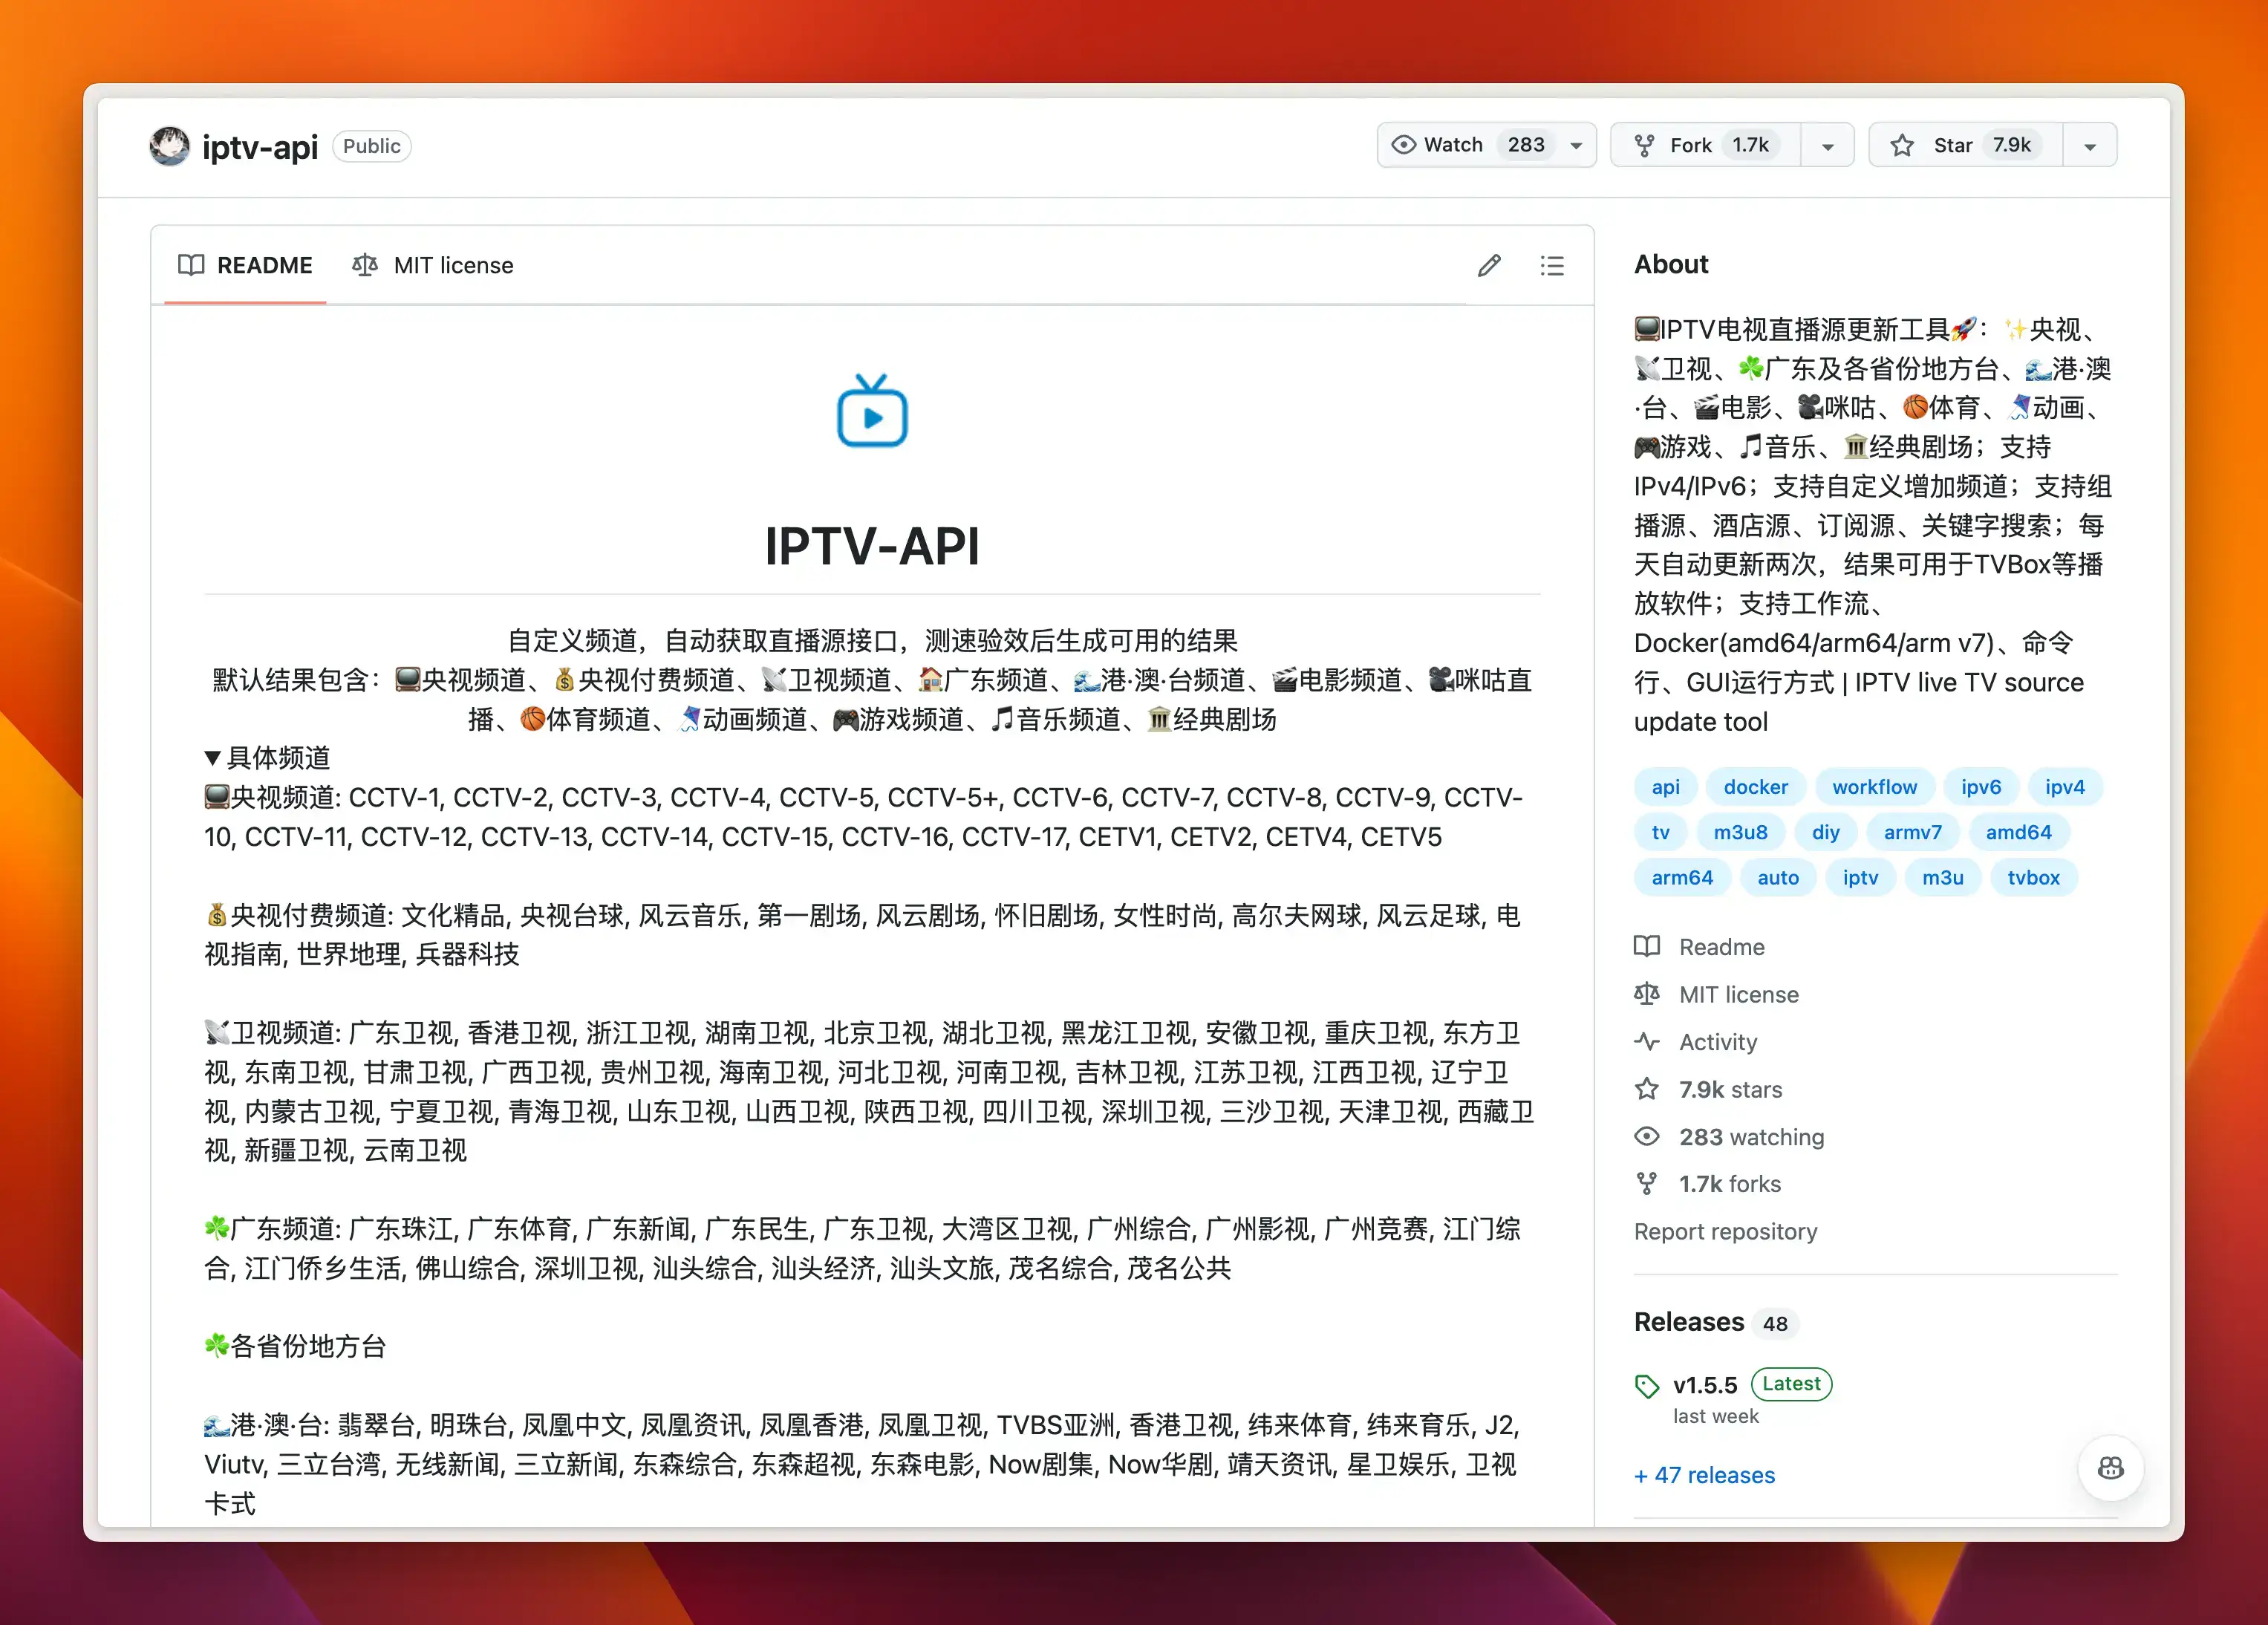Open the Fork options dropdown arrow

(x=1828, y=146)
